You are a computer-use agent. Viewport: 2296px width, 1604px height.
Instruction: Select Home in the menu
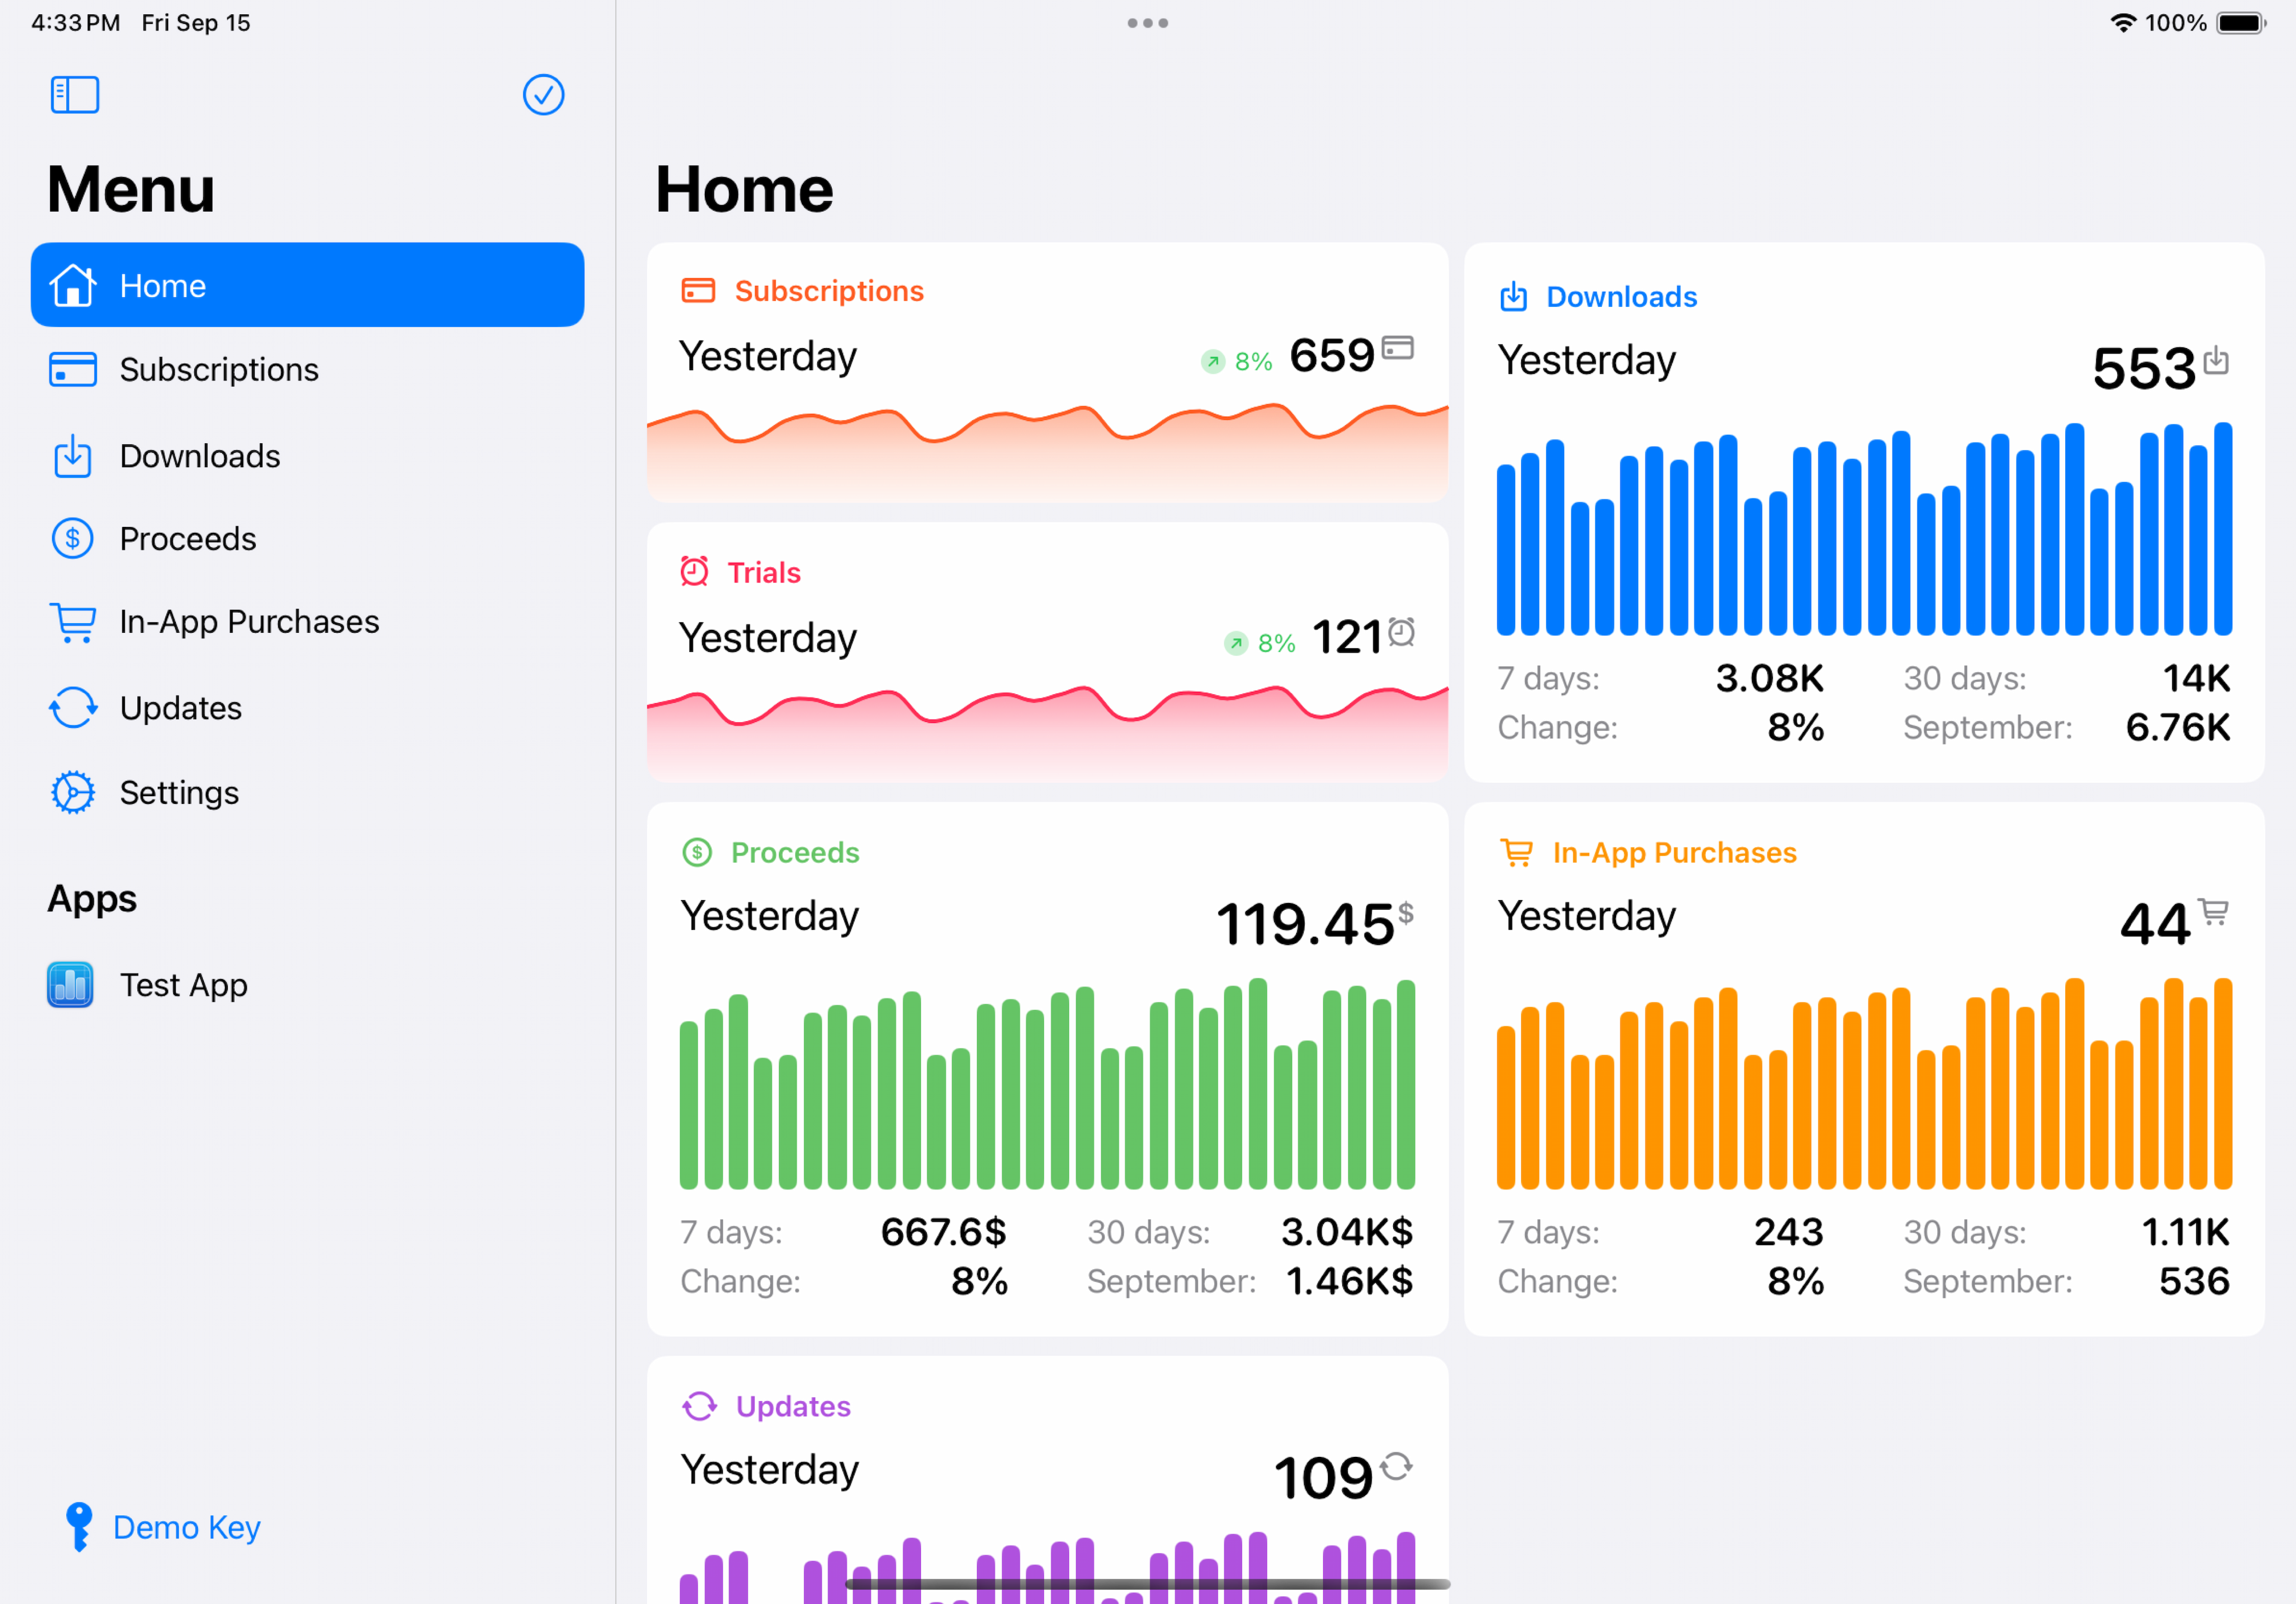307,285
